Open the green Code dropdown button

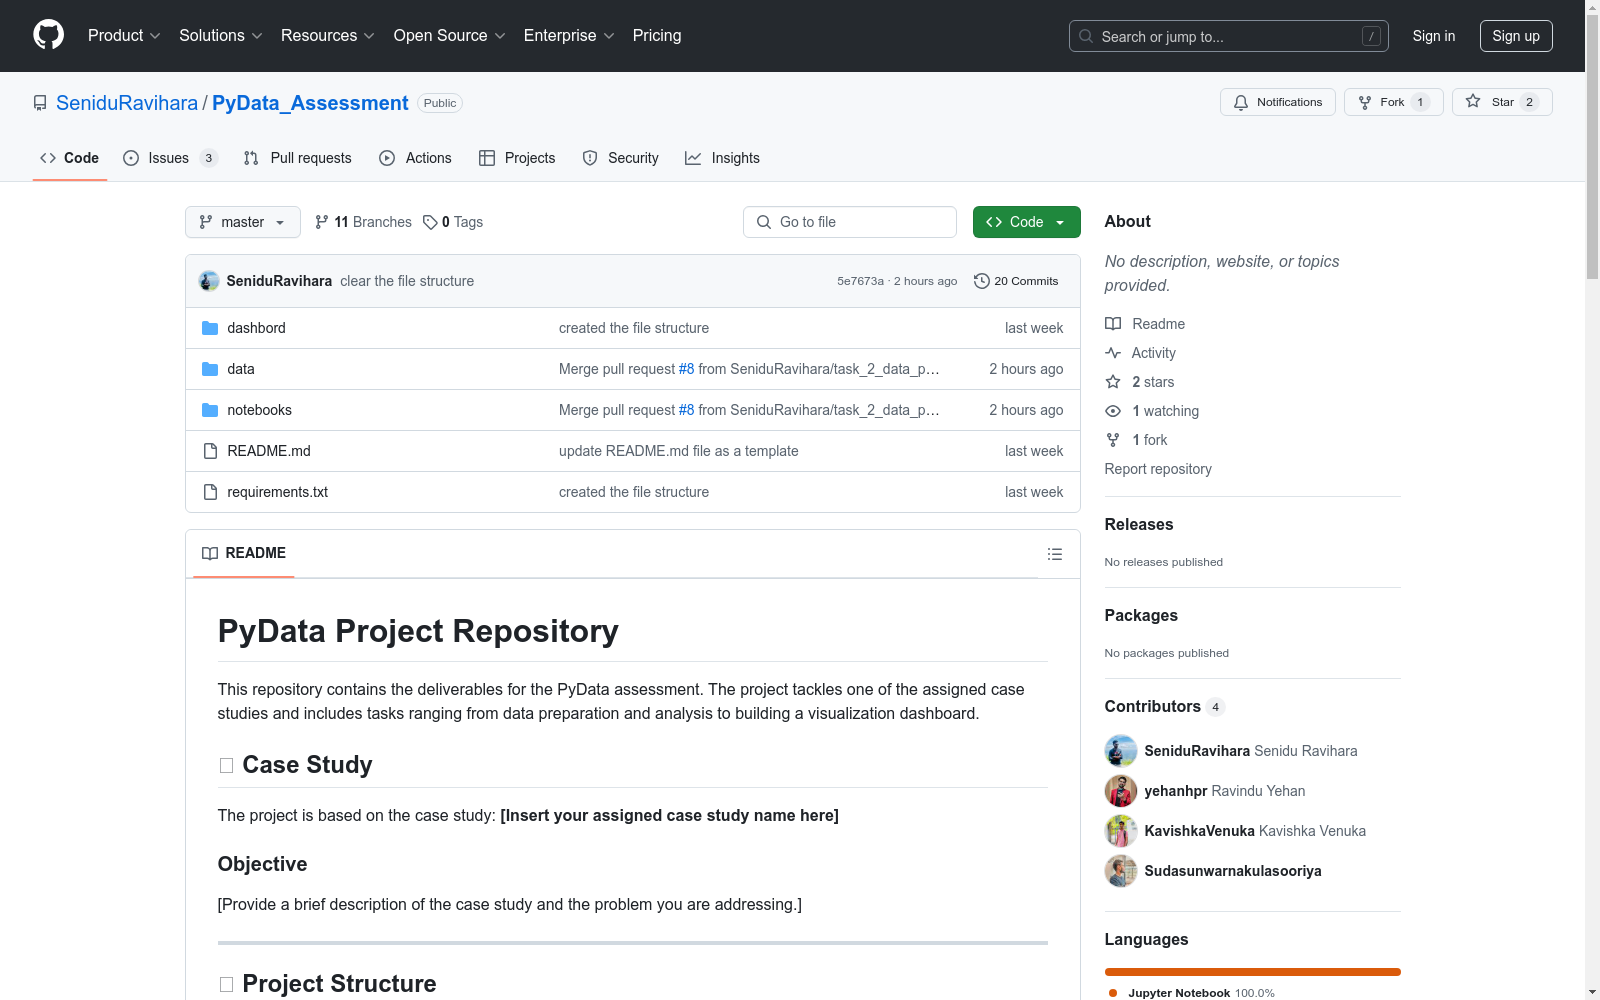click(1026, 222)
